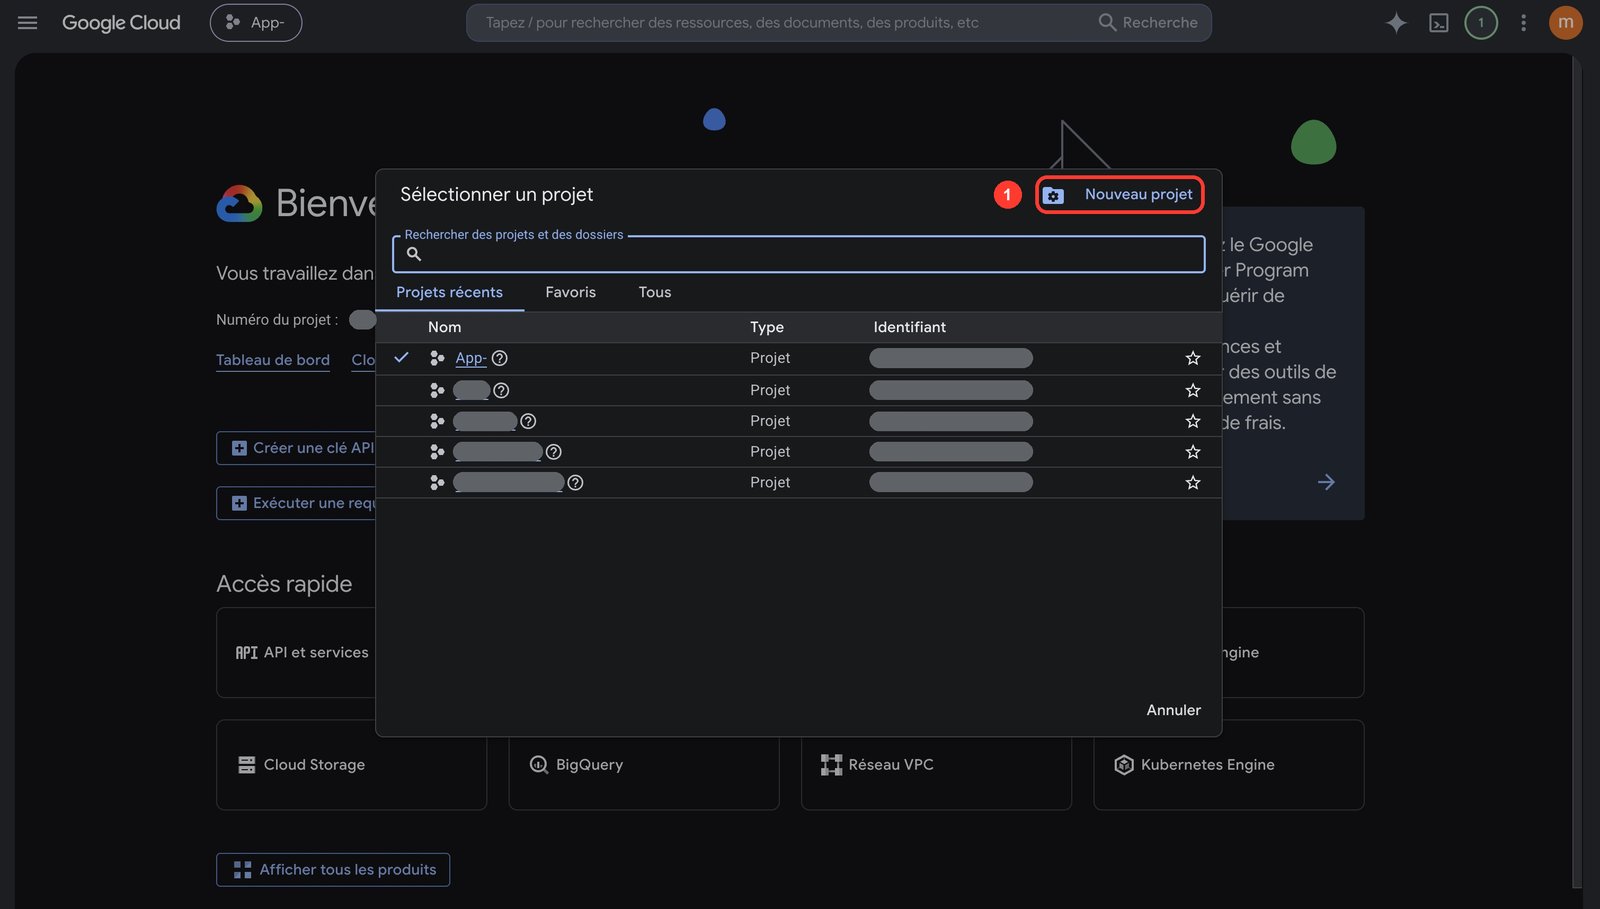Select the App- project link
Viewport: 1600px width, 909px height.
470,358
